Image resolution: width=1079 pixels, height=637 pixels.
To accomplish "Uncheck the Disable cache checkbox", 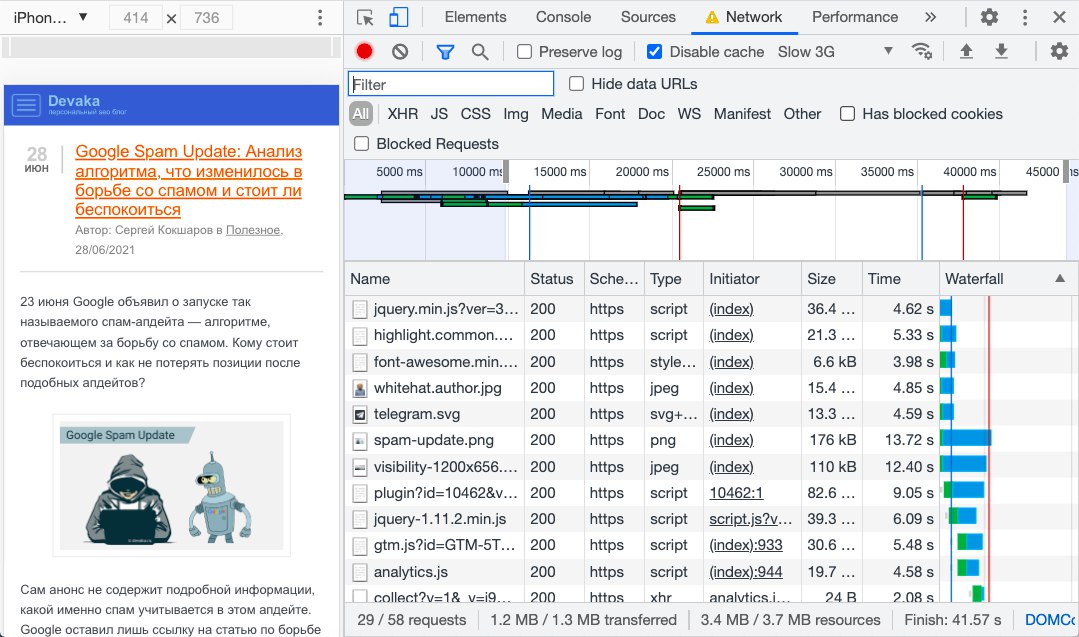I will pos(654,52).
